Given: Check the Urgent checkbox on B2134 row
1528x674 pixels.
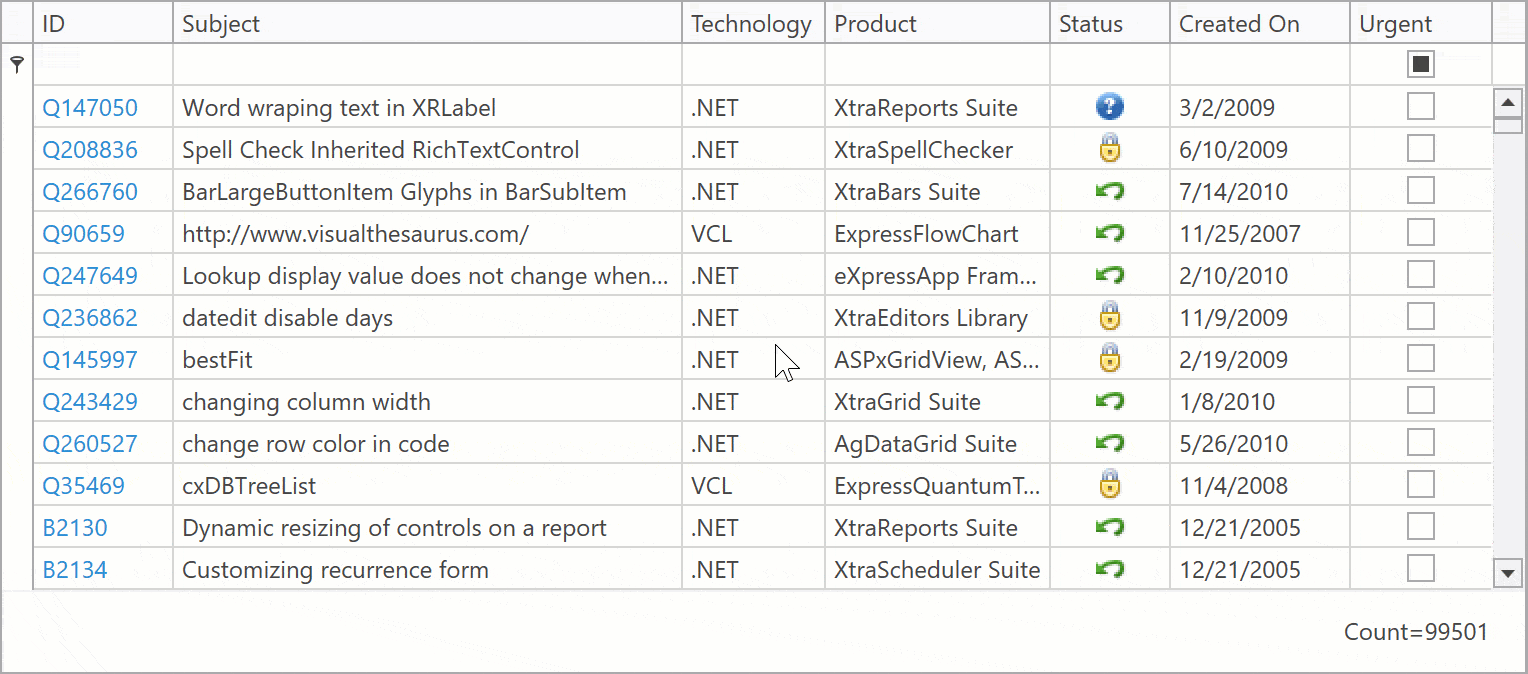Looking at the screenshot, I should pos(1420,569).
